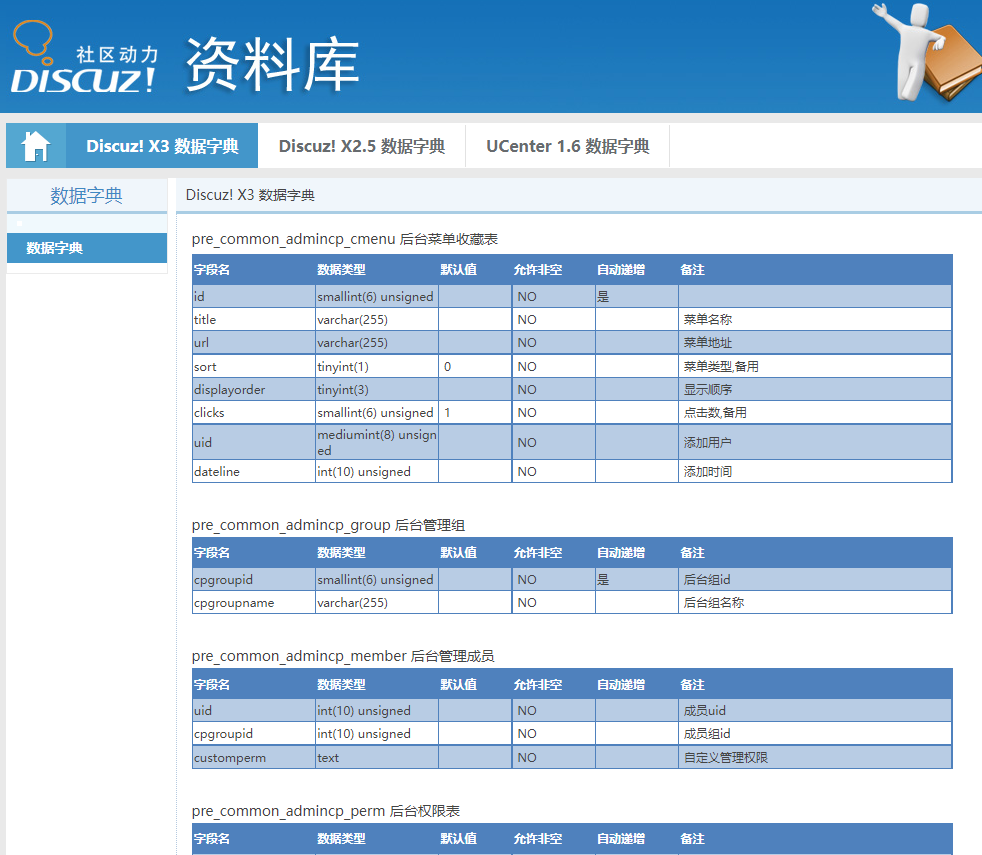This screenshot has height=855, width=982.
Task: Click int(10) unsigned cell in dateline row
Action: click(x=377, y=472)
